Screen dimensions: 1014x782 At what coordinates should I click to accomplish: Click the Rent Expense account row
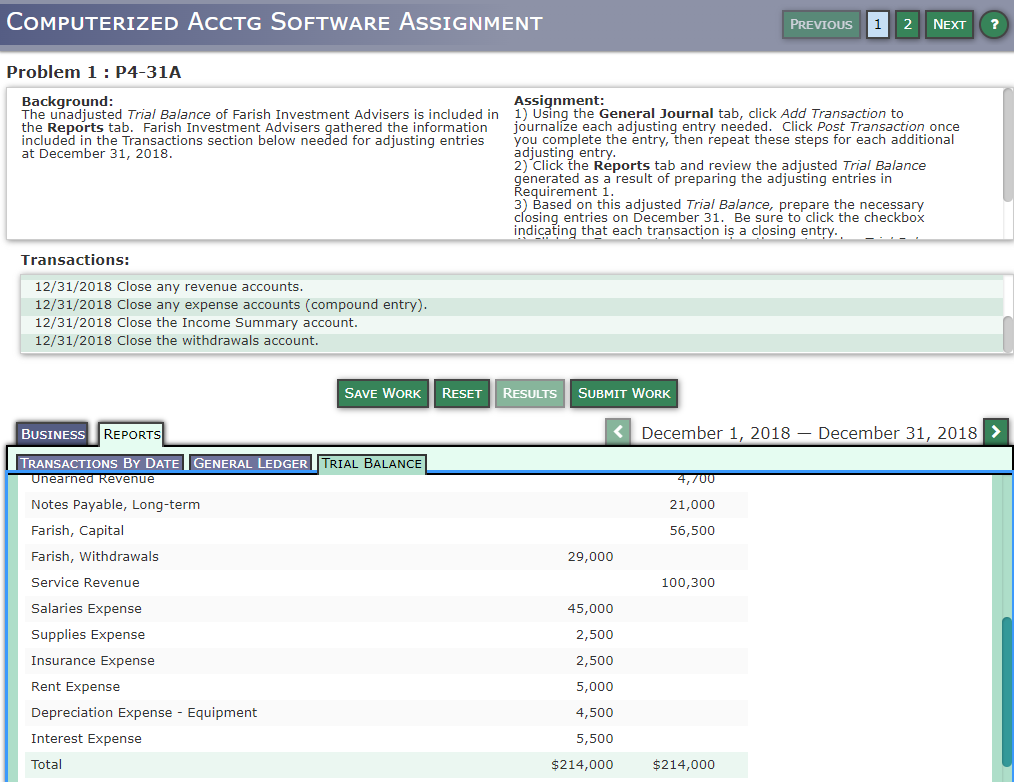(x=386, y=686)
